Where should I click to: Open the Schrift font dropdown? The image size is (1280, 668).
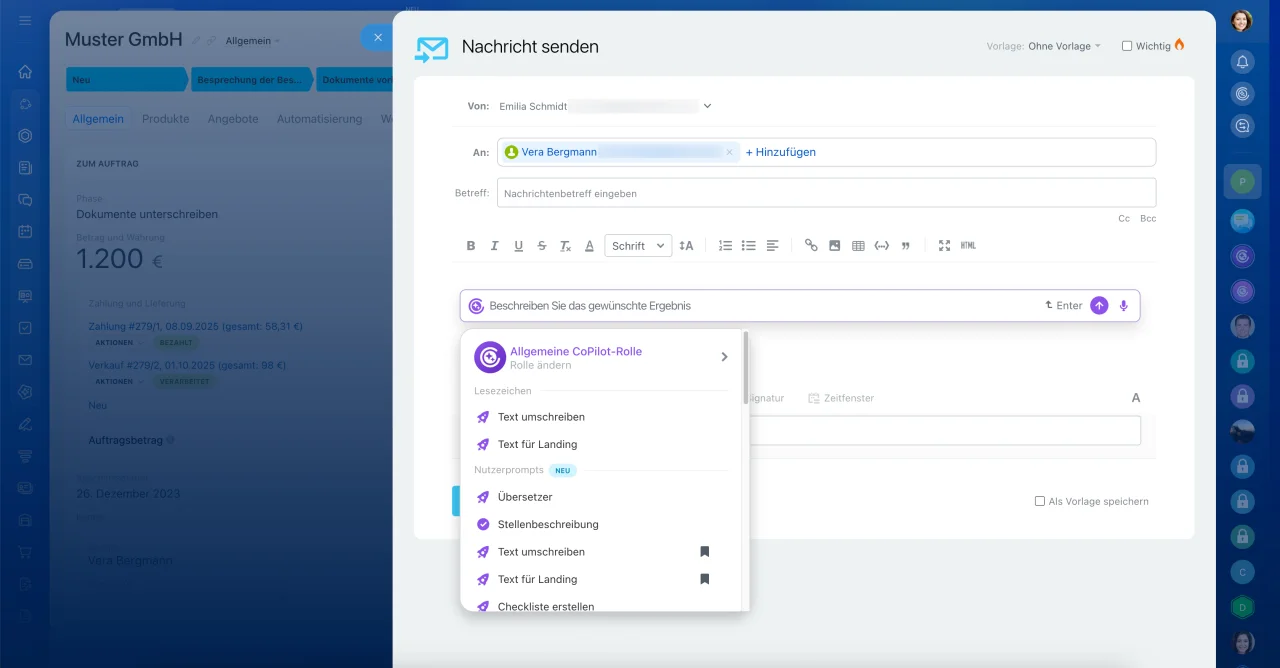pyautogui.click(x=638, y=246)
